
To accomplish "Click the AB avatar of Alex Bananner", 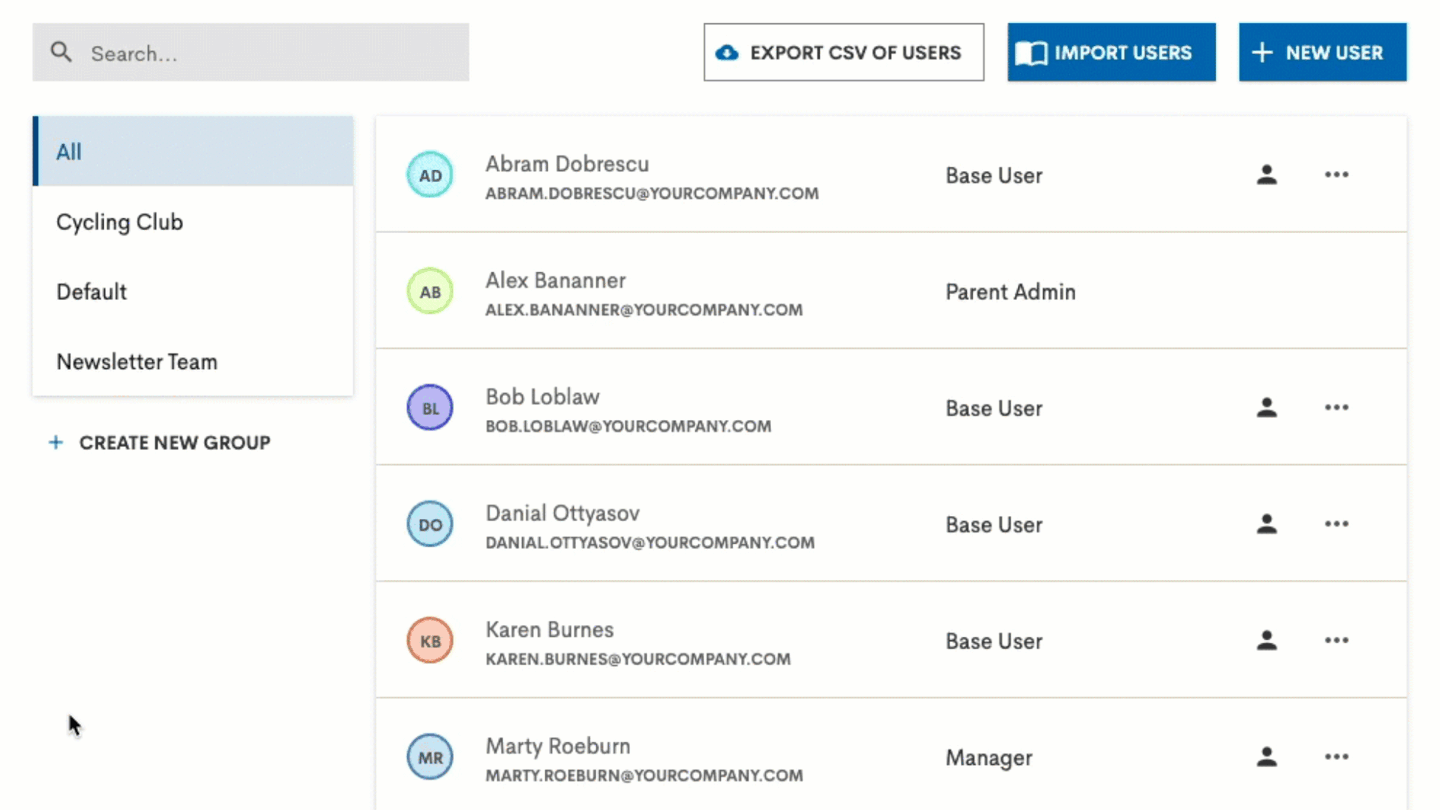I will pyautogui.click(x=430, y=292).
